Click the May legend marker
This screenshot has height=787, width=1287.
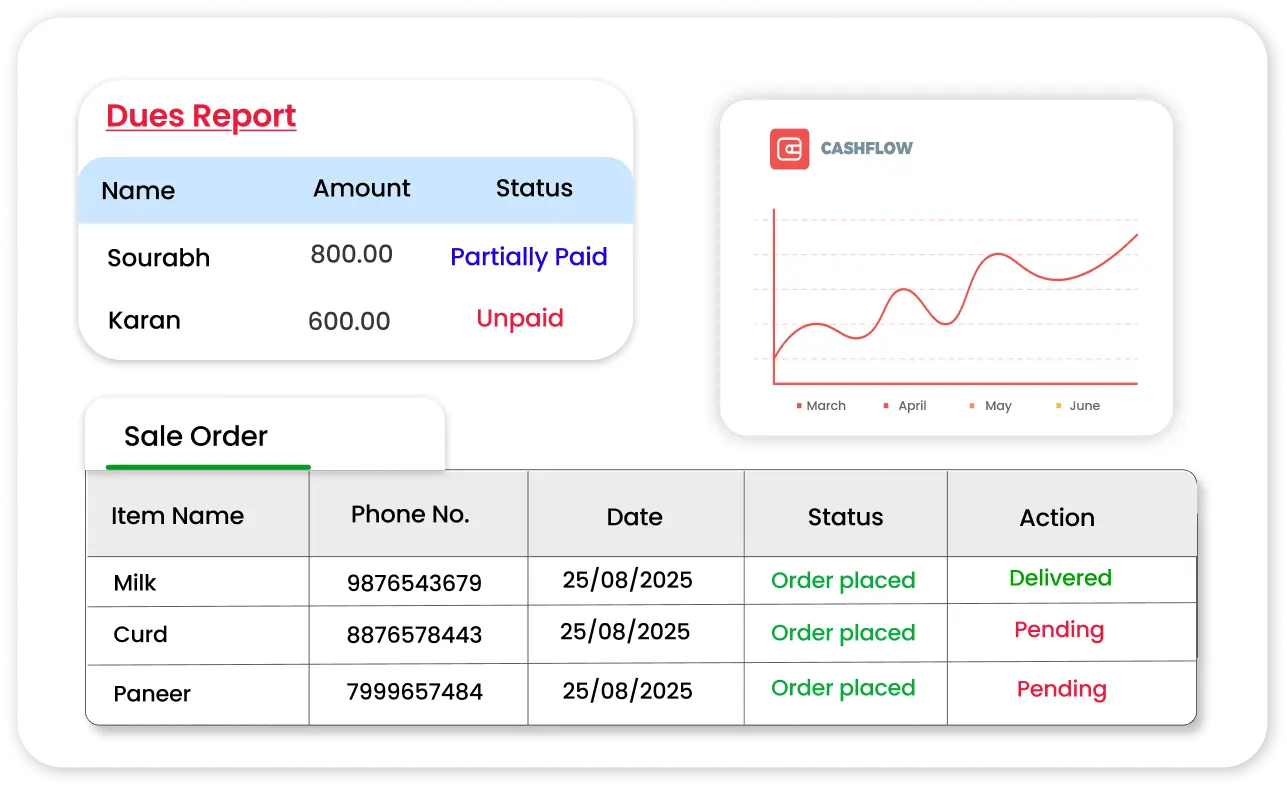pos(972,406)
